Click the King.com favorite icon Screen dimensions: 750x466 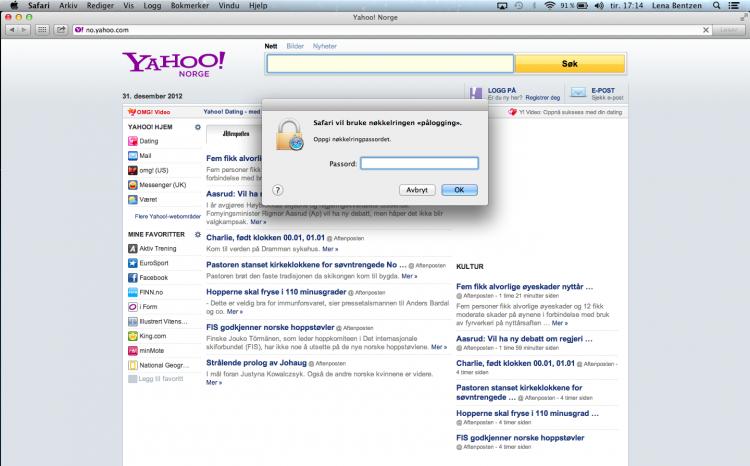pos(132,336)
